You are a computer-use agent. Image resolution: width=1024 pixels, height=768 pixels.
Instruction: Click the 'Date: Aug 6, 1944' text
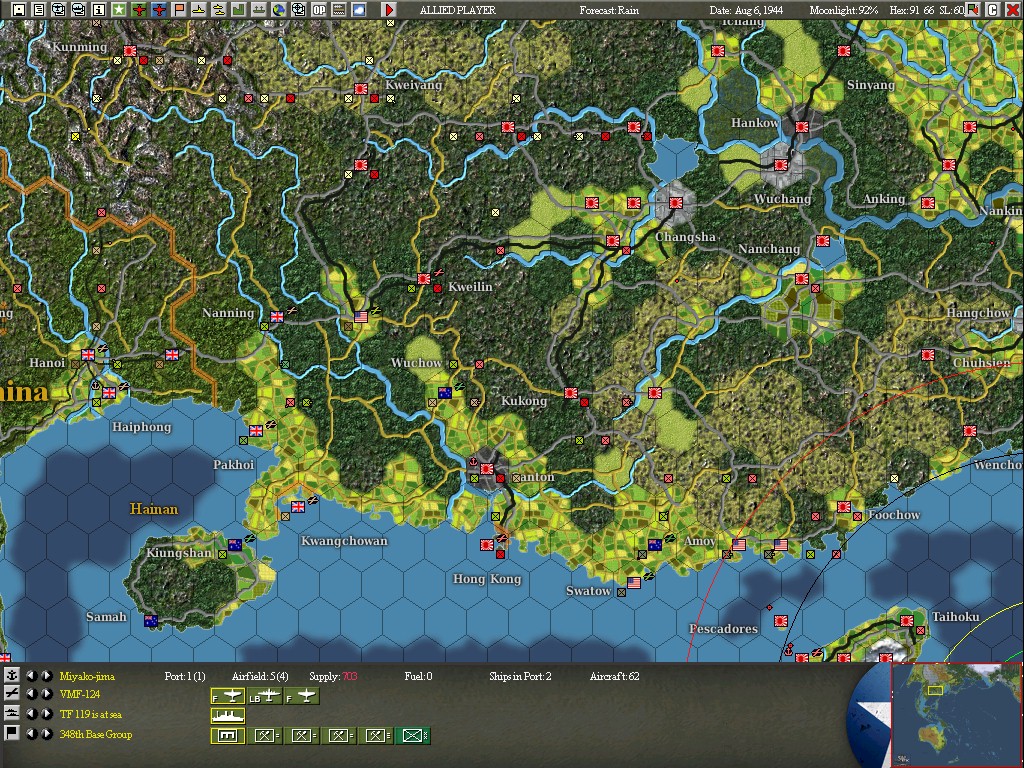pyautogui.click(x=746, y=10)
